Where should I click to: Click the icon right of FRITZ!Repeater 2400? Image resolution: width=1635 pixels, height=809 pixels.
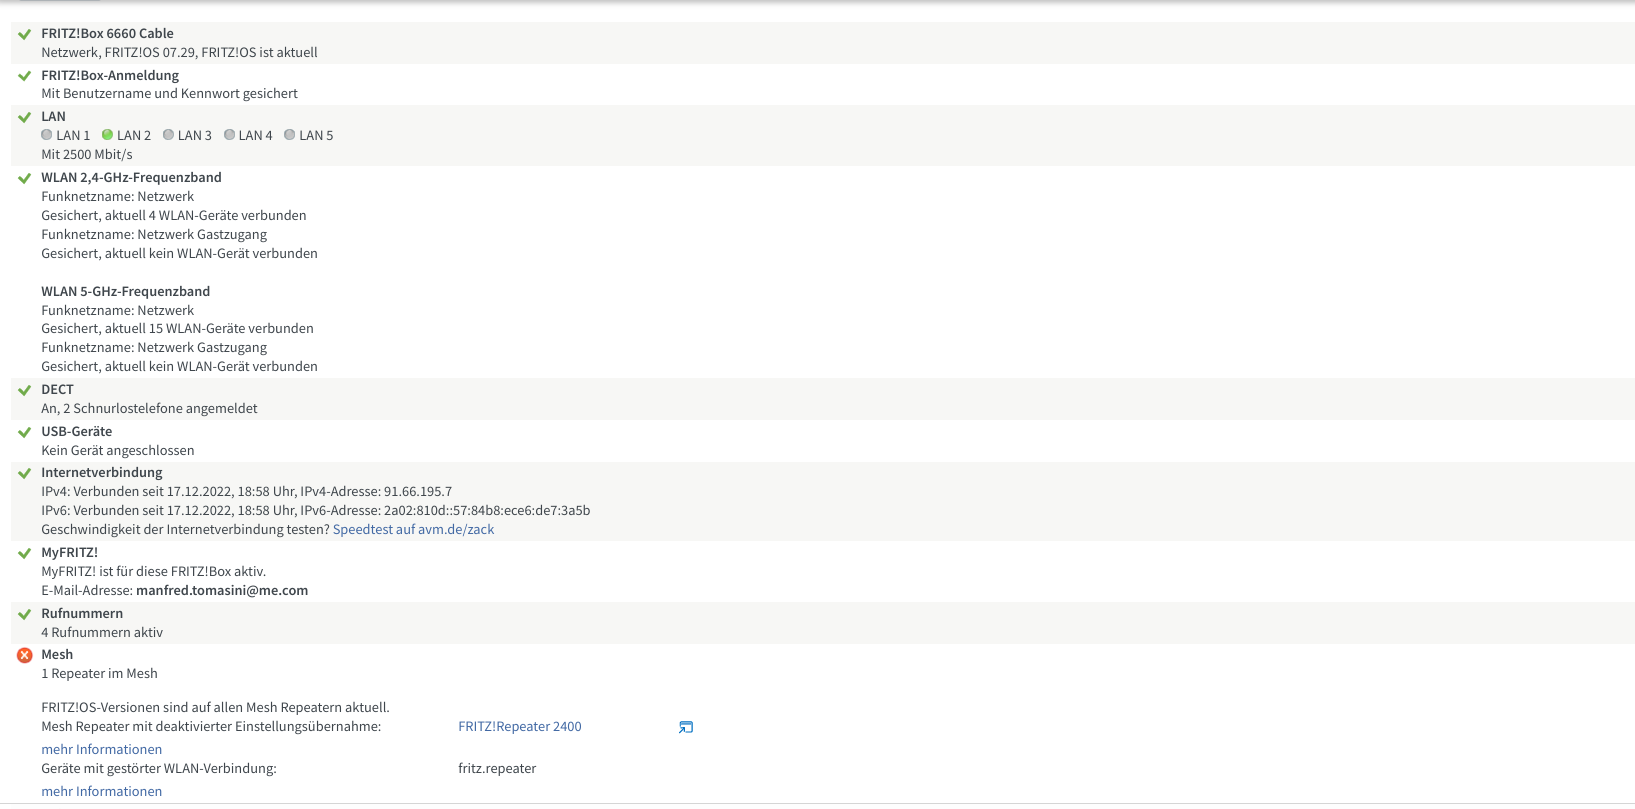(686, 727)
